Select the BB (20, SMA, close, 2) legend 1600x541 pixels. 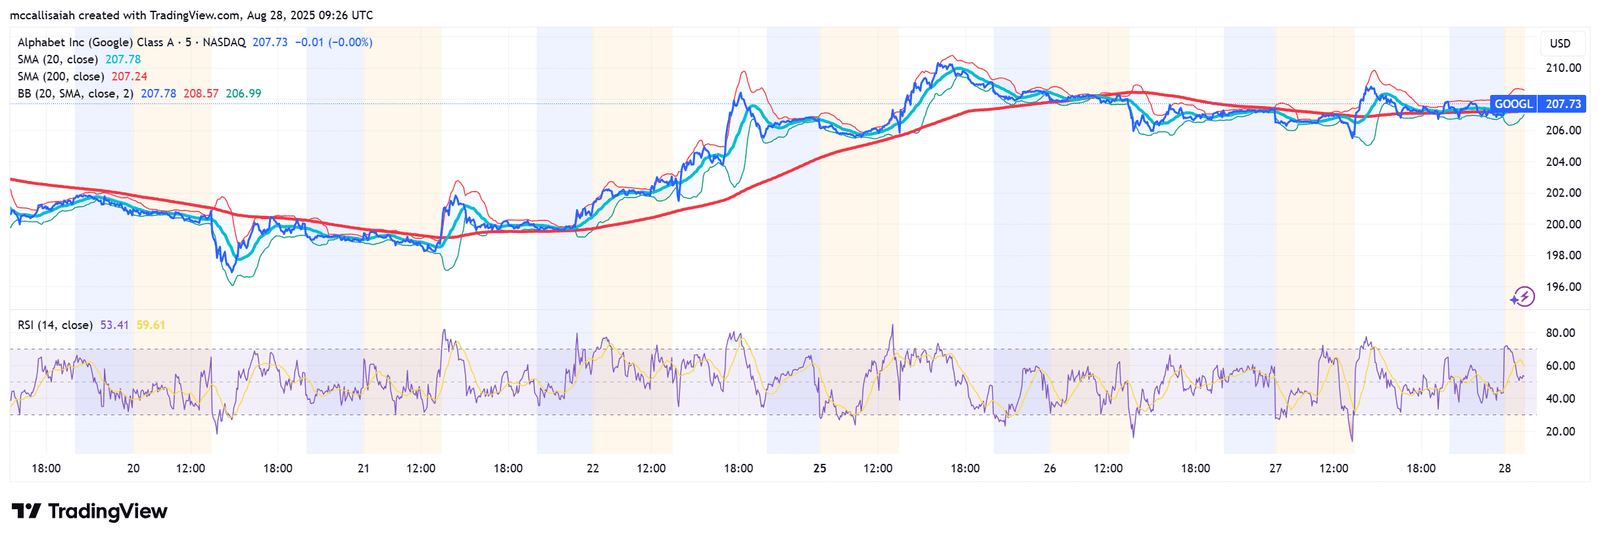point(75,93)
